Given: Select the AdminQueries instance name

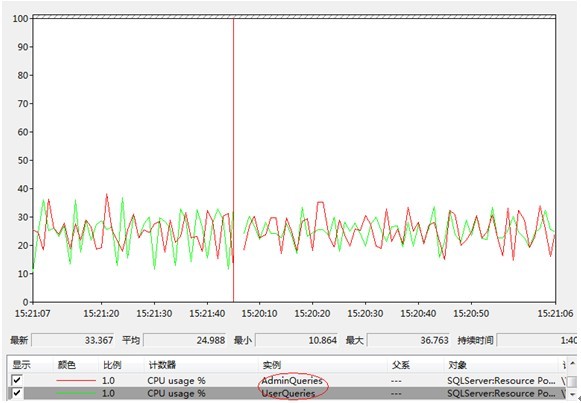Looking at the screenshot, I should tap(292, 381).
